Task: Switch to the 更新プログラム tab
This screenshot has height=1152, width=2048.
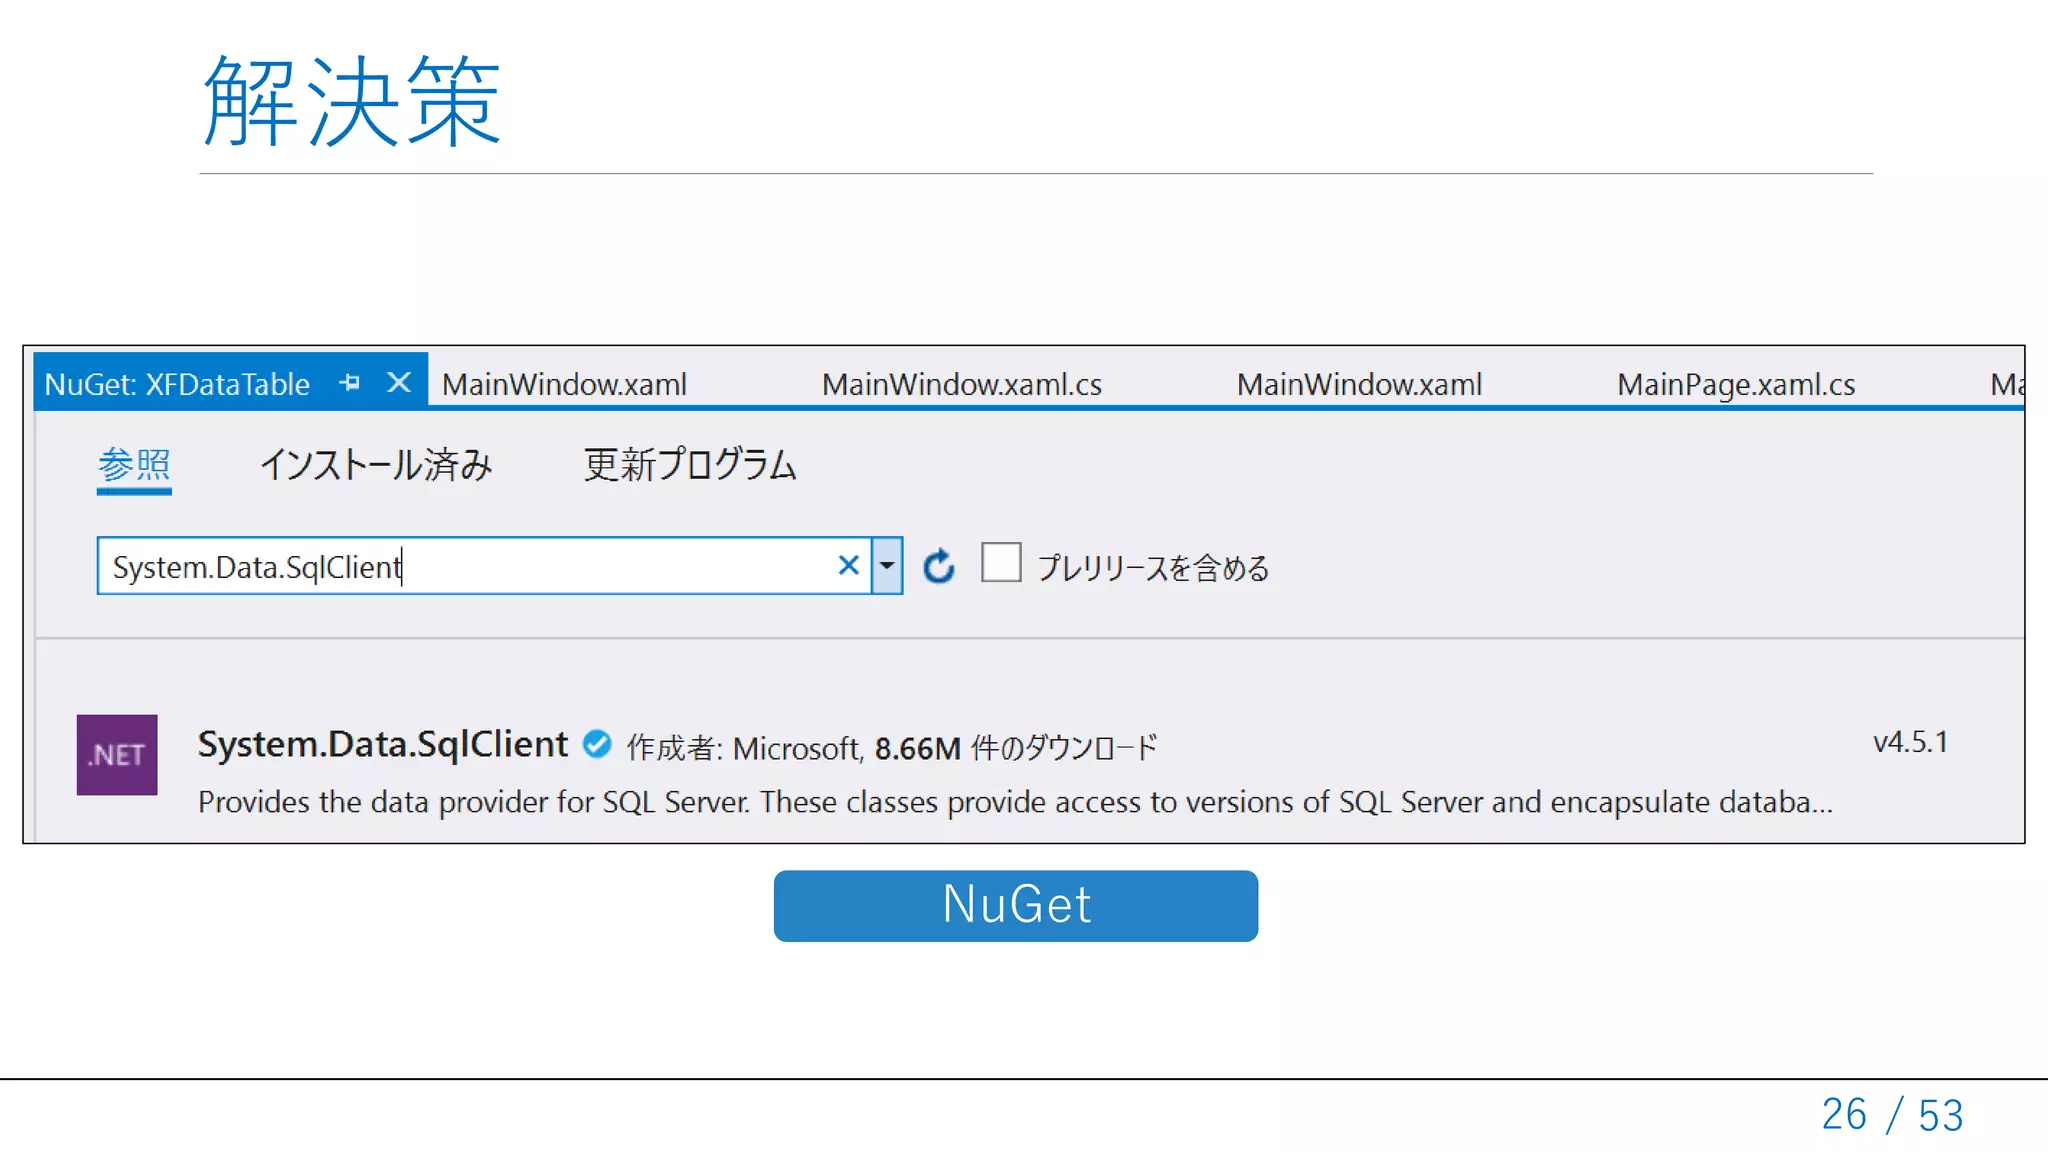Action: (690, 465)
